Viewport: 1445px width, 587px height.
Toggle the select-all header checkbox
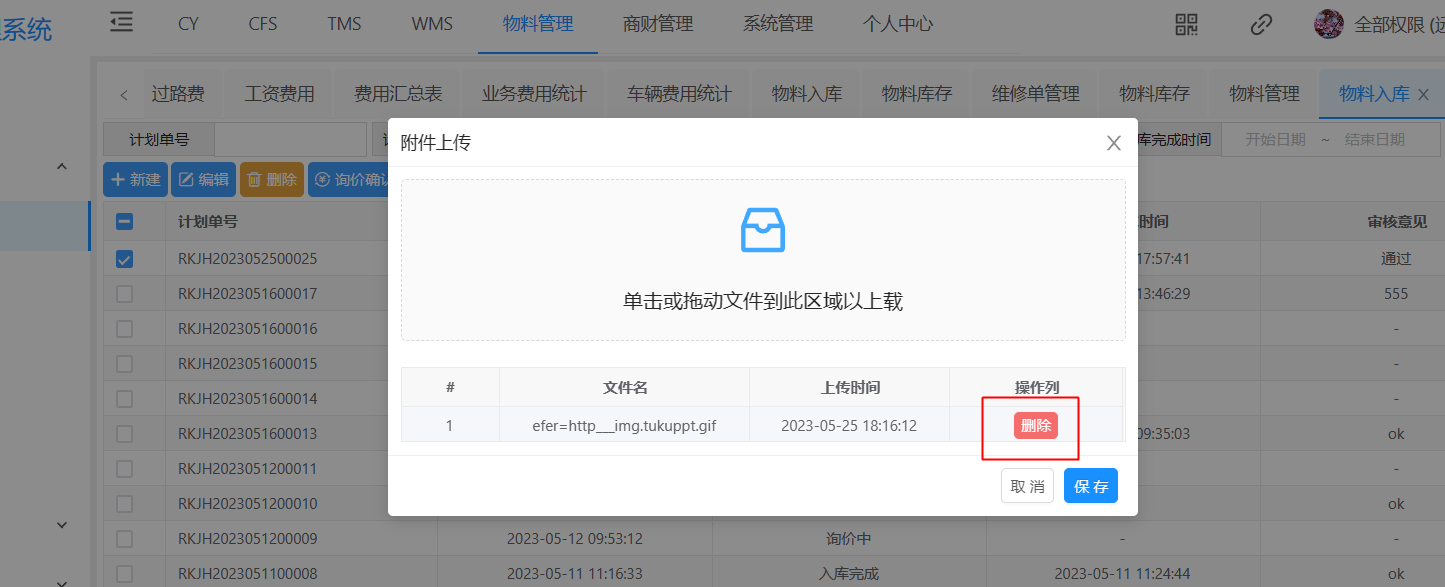click(125, 222)
